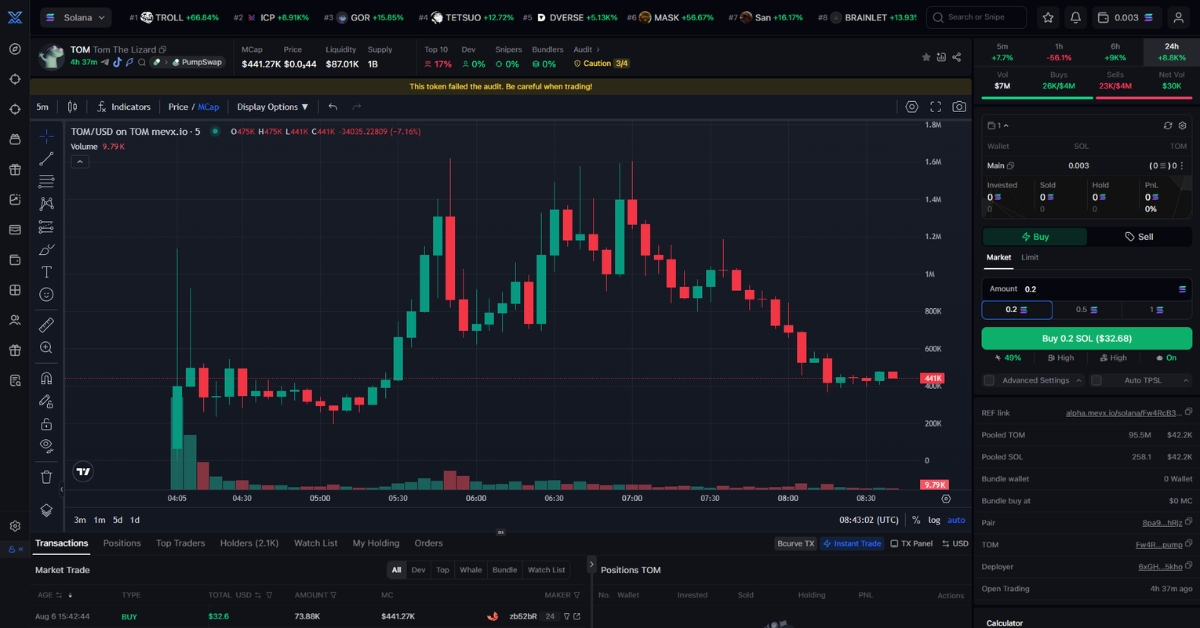This screenshot has height=628, width=1200.
Task: Check the Advanced Settings checkbox
Action: click(x=989, y=380)
